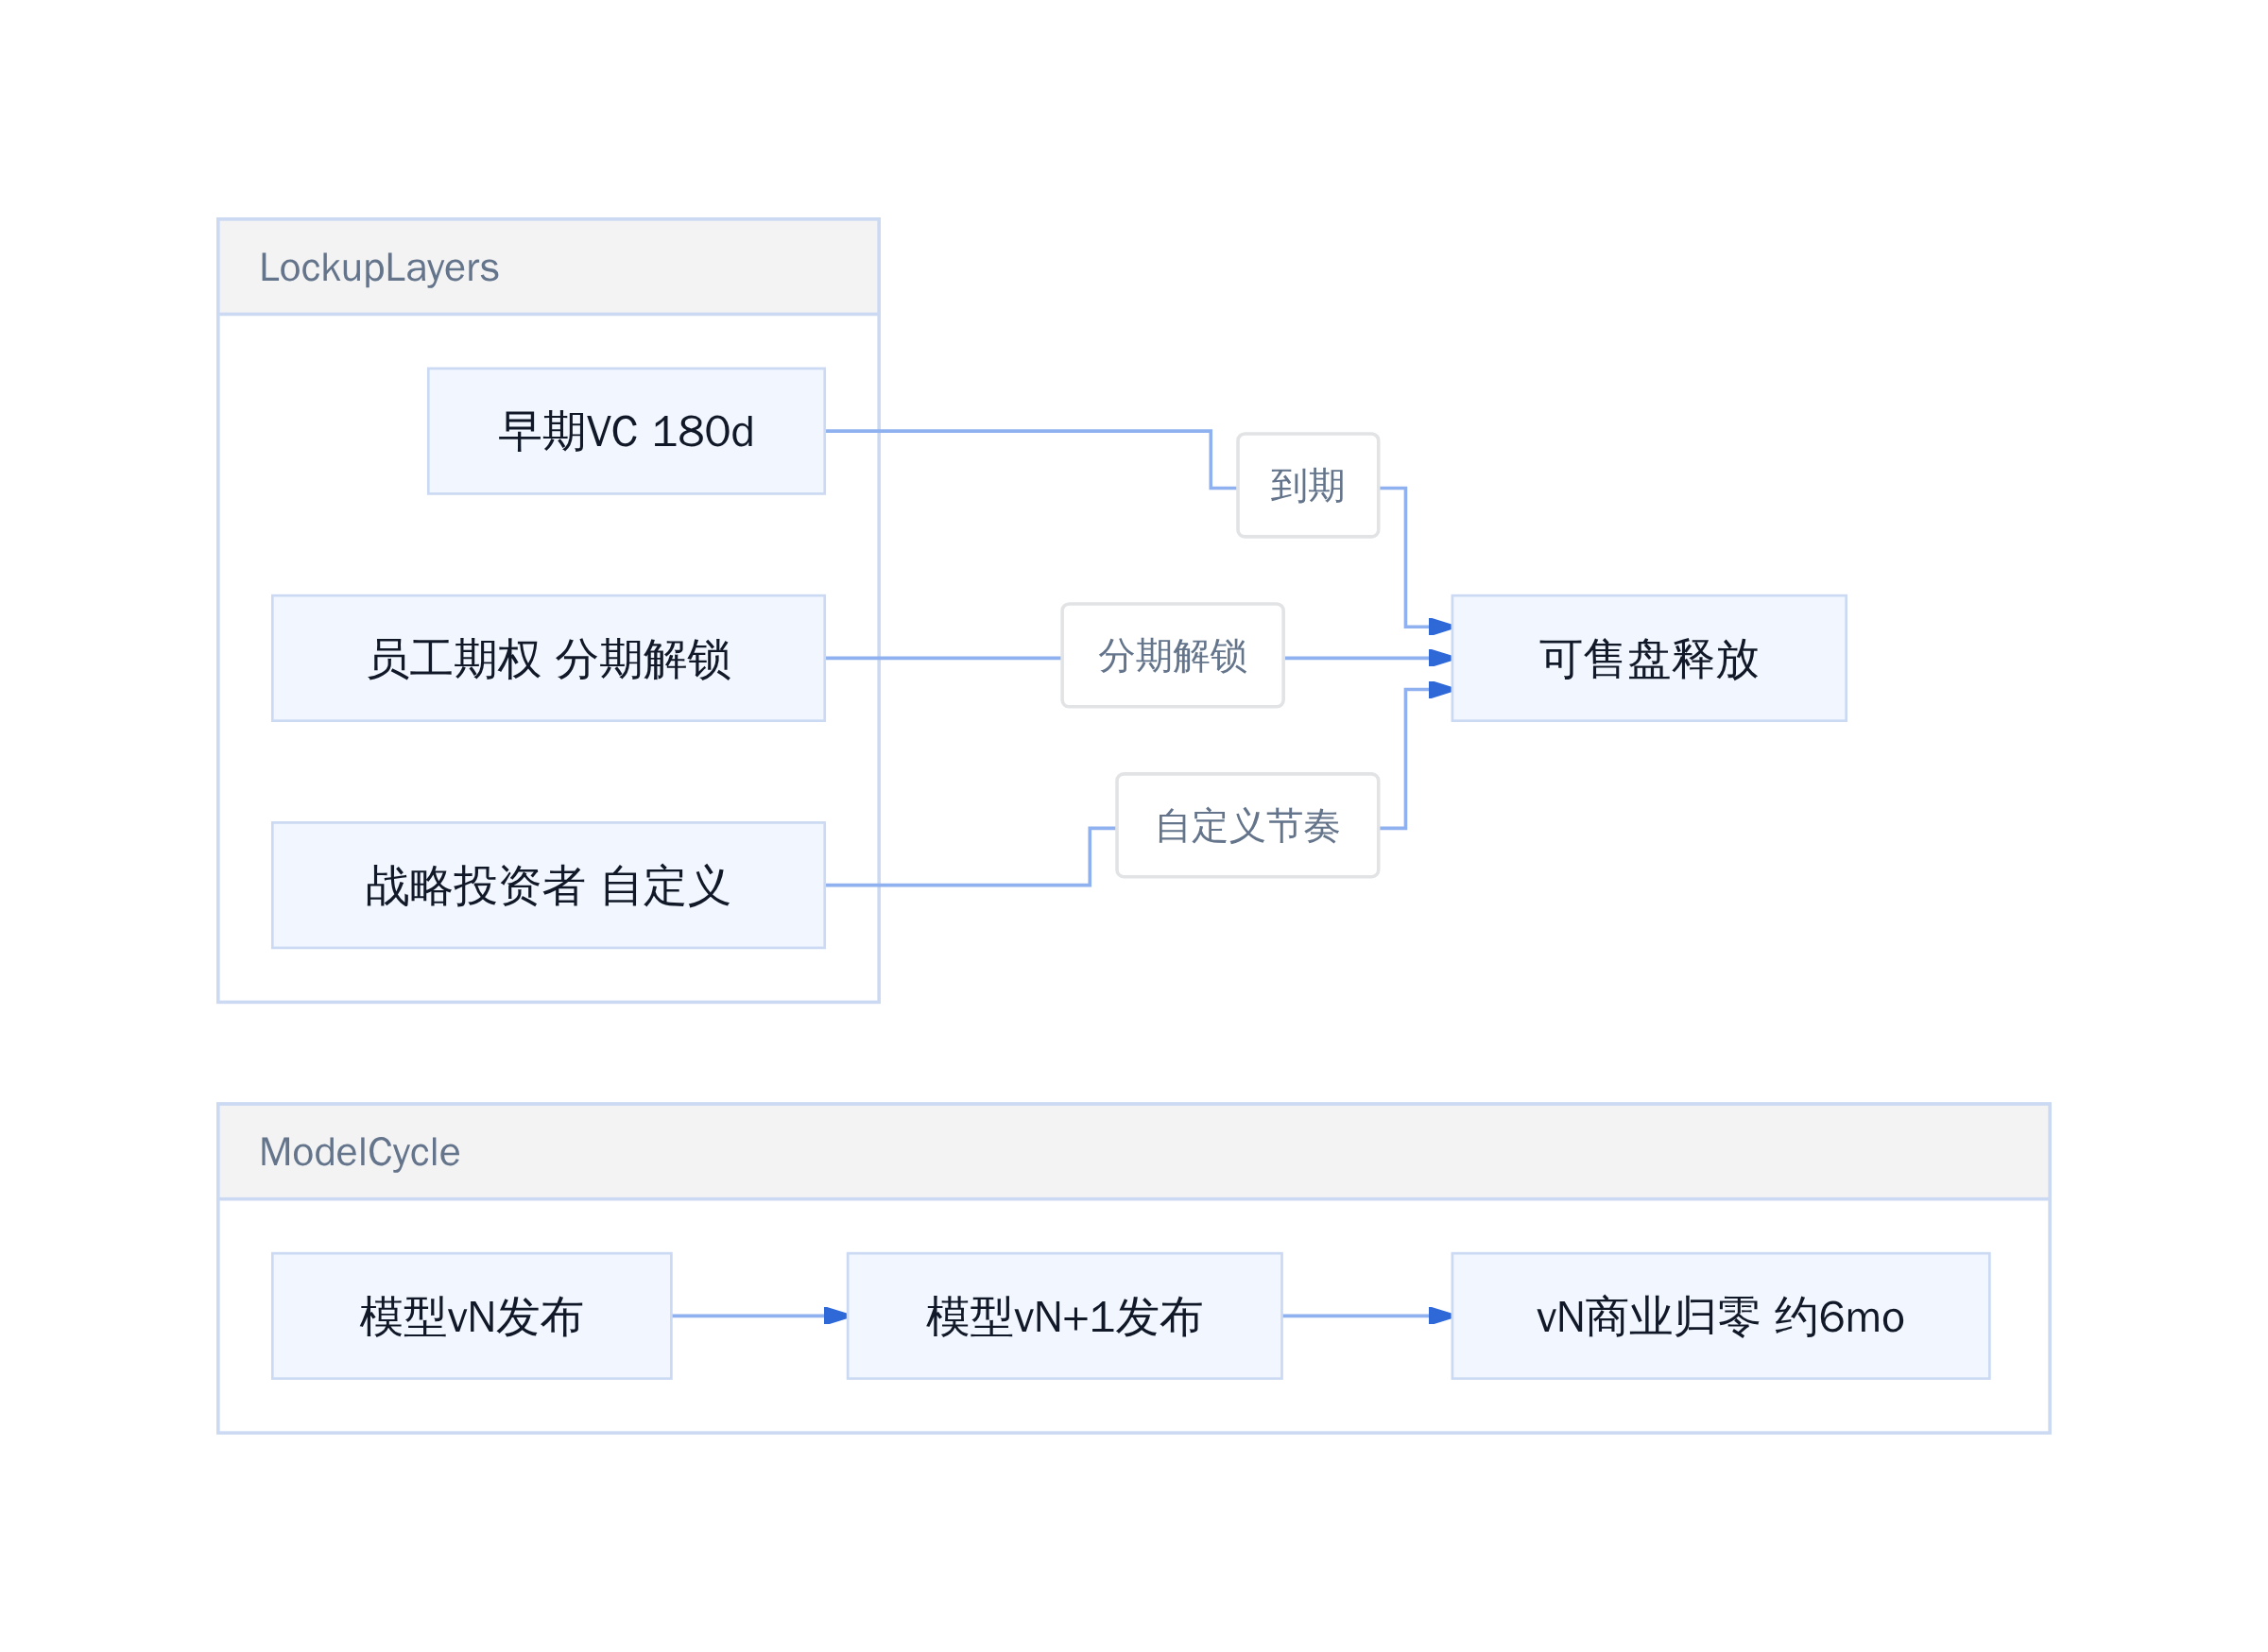Click connector line from 早期VC 180d to 到期
The height and width of the screenshot is (1652, 2268).
pos(1020,431)
